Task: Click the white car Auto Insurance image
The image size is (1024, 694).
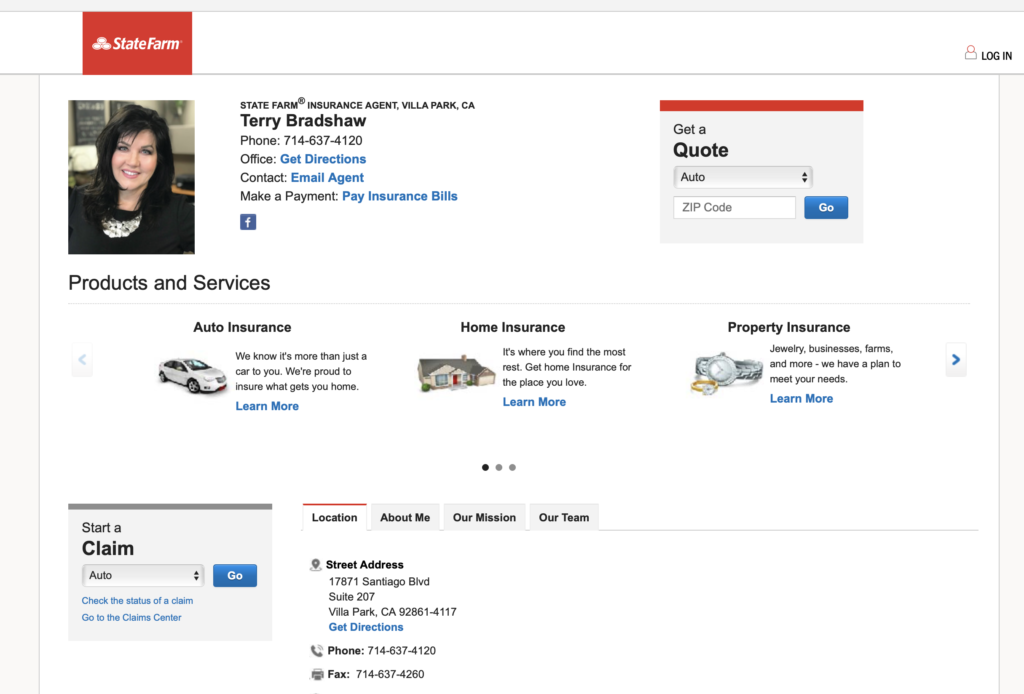Action: click(x=192, y=375)
